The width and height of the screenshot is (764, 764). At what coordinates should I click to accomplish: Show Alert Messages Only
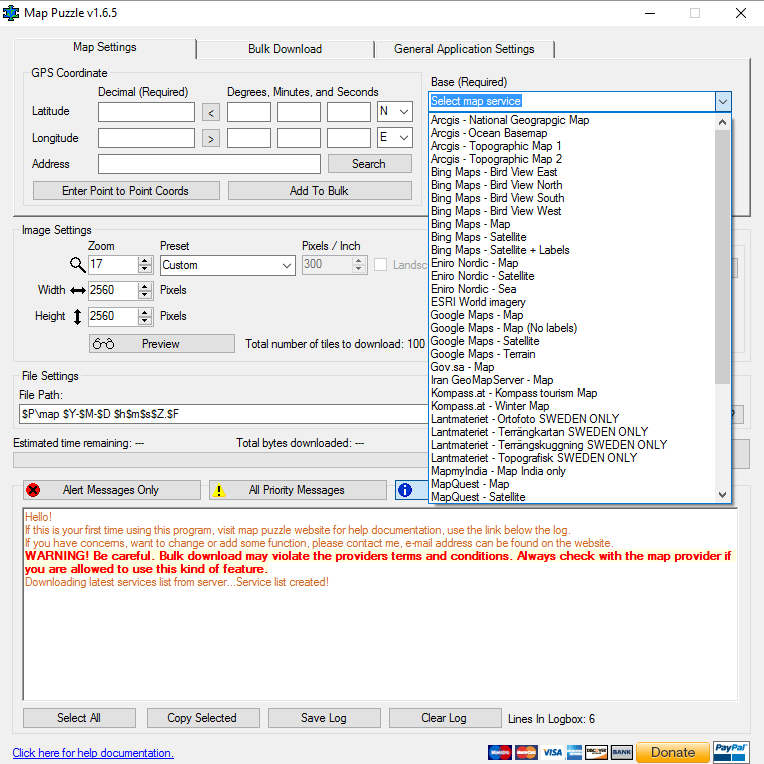(112, 490)
